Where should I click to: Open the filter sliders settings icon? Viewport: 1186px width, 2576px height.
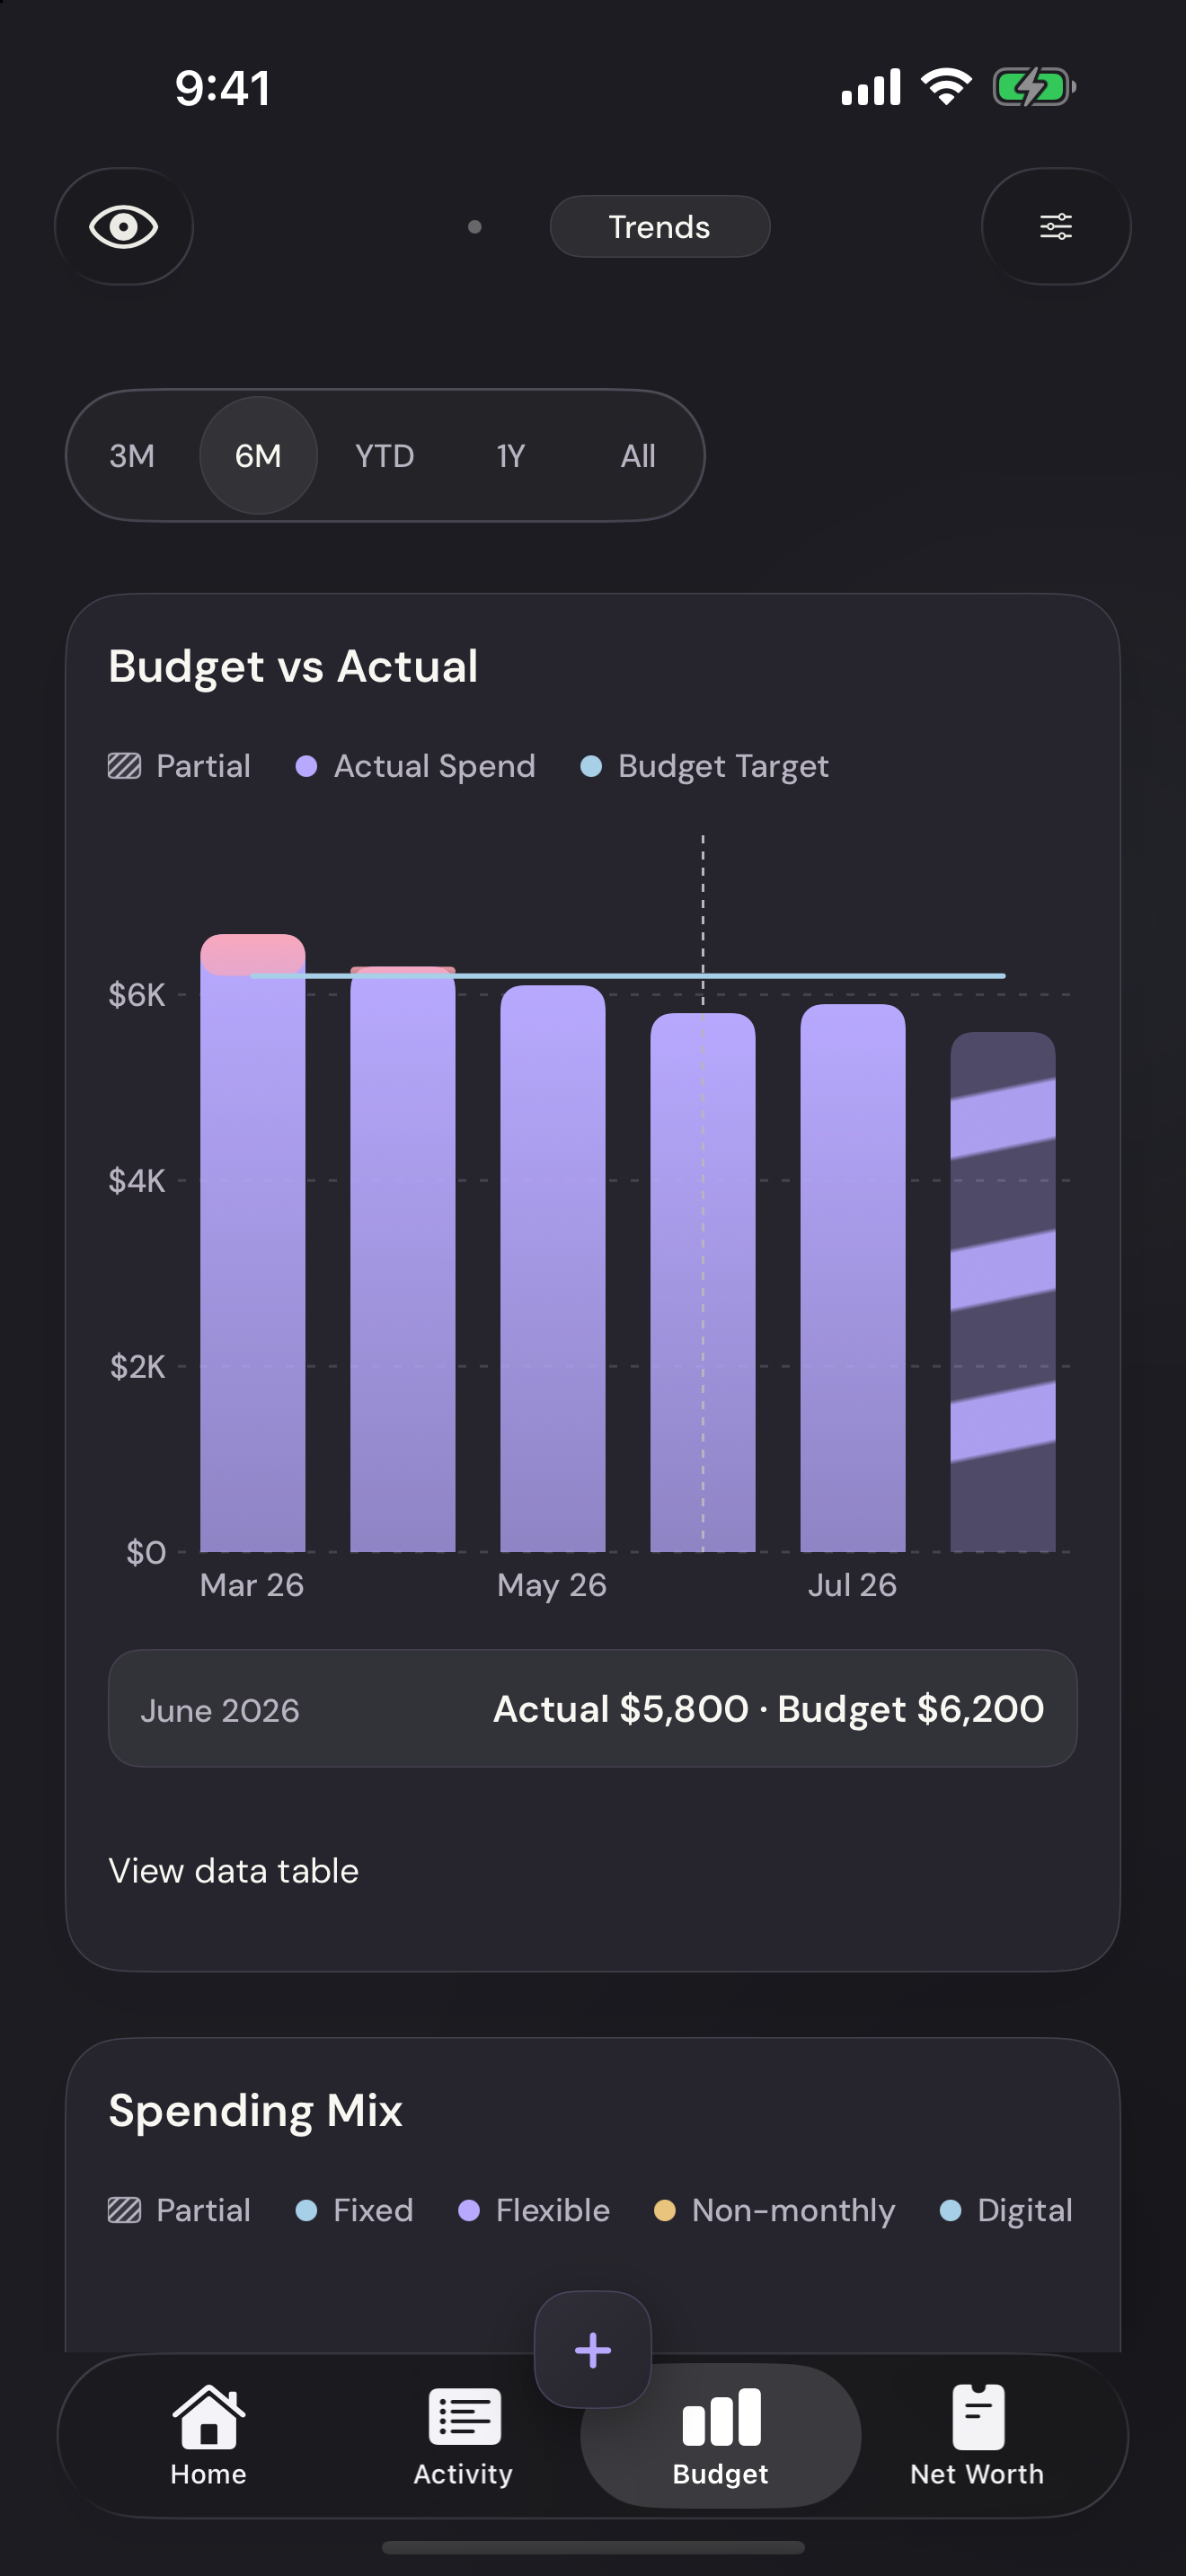[x=1056, y=227]
